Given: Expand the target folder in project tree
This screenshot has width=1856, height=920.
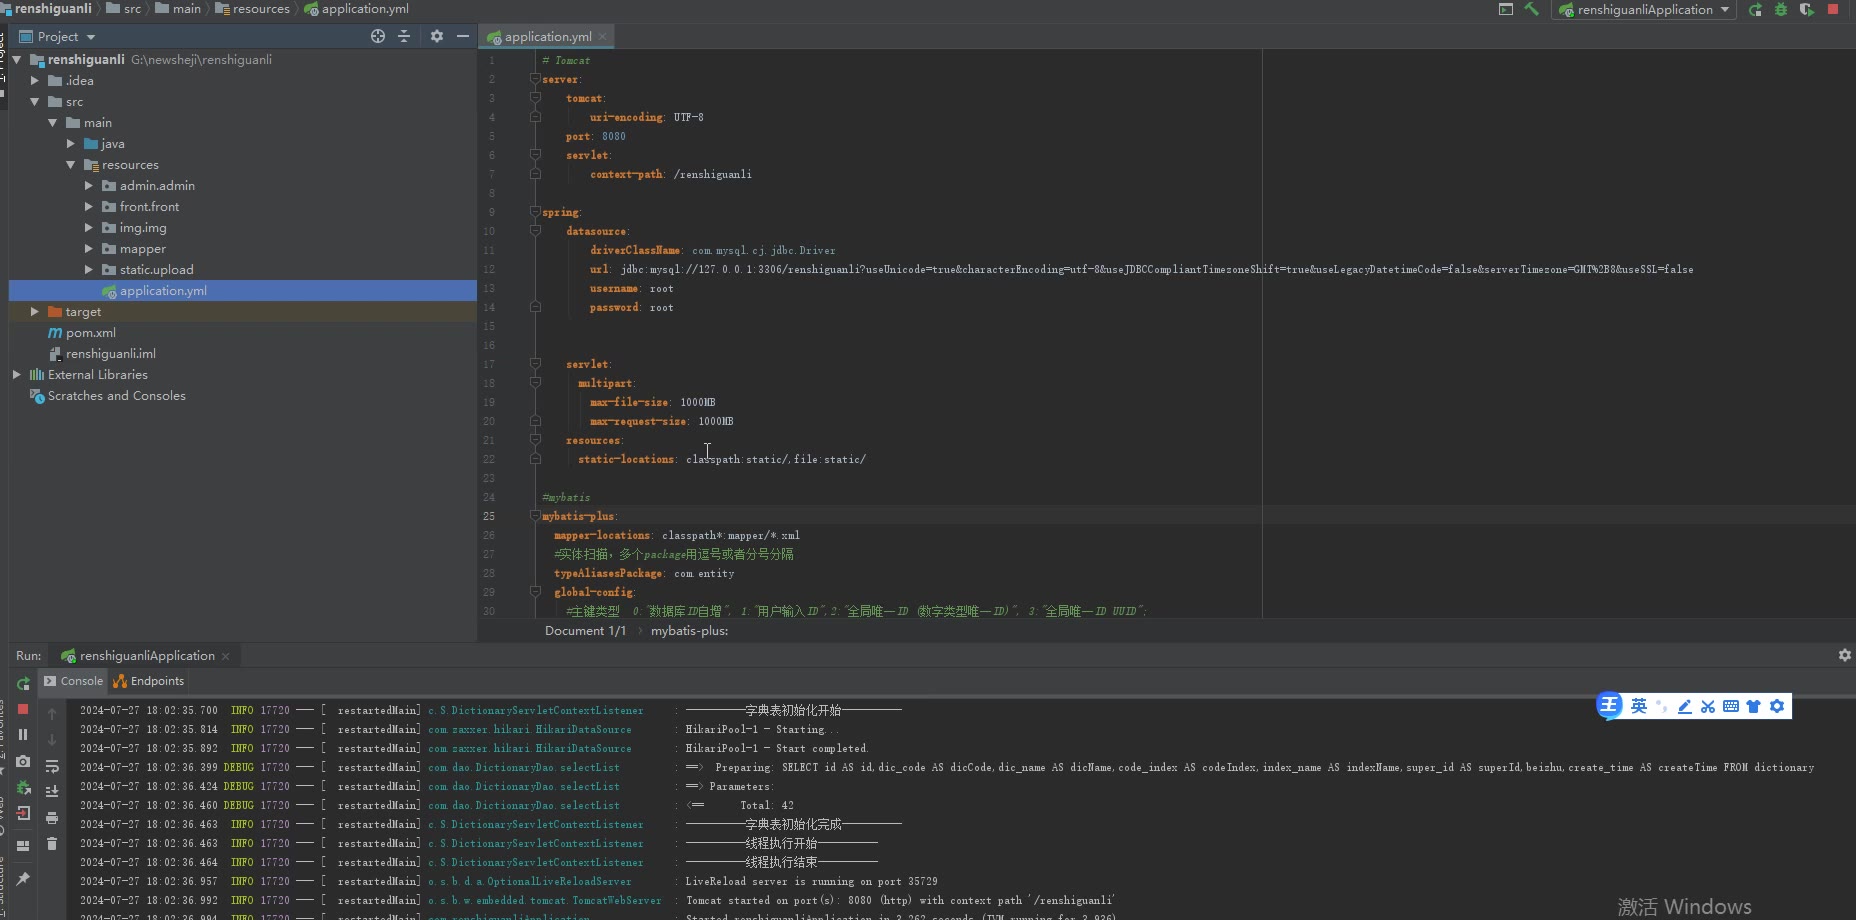Looking at the screenshot, I should click(x=35, y=312).
